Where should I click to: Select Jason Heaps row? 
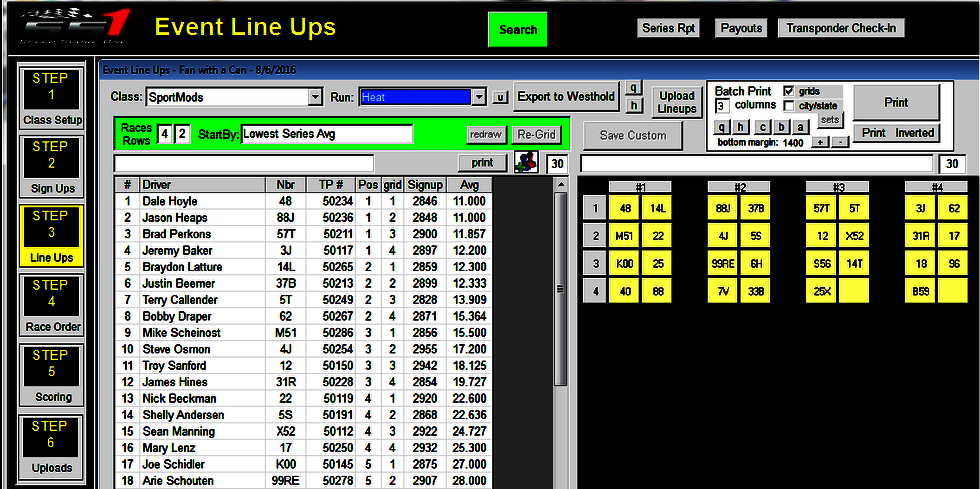click(303, 218)
